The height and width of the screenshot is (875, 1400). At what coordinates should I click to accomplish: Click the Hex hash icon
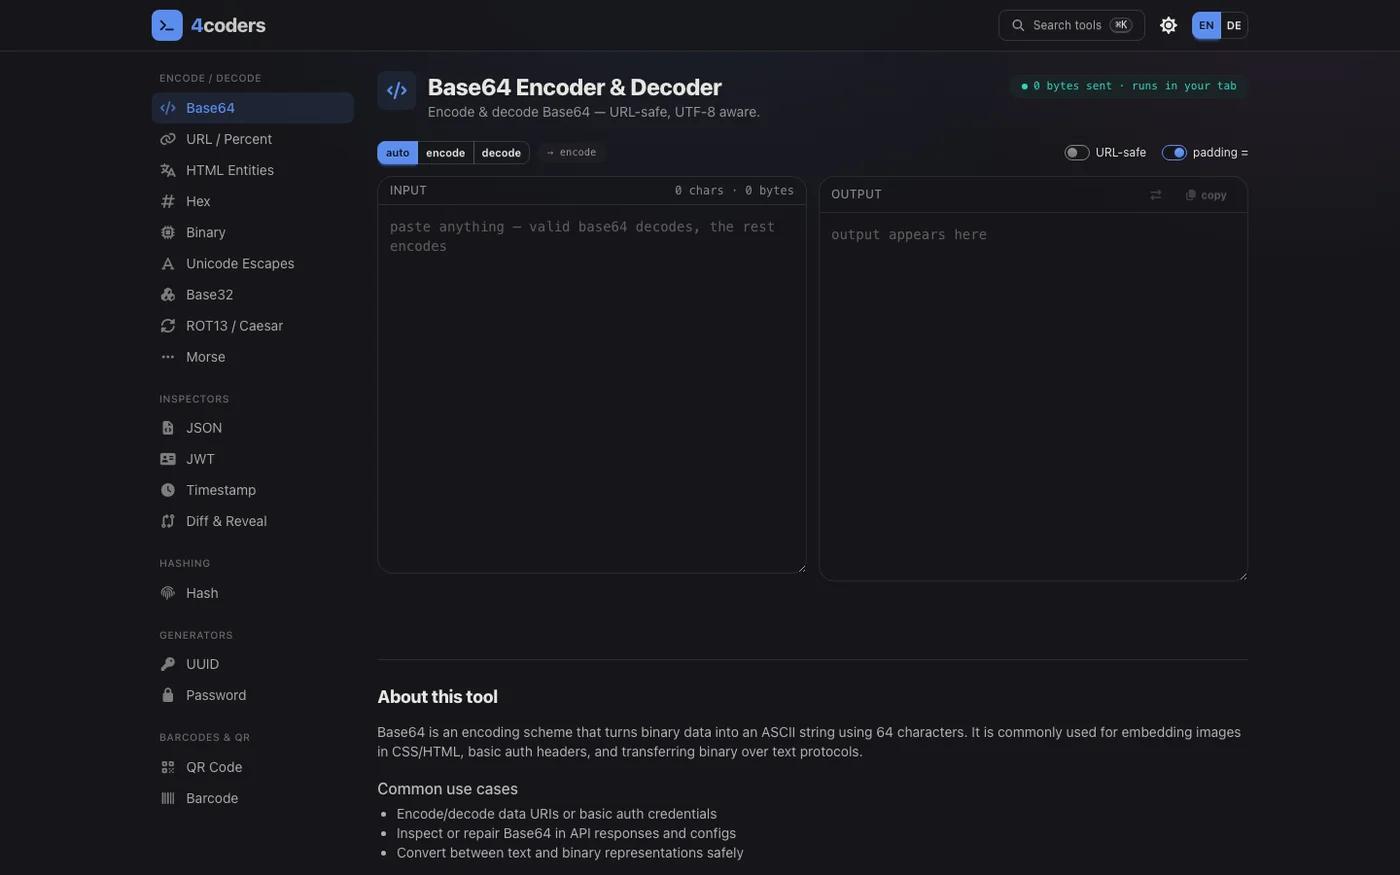click(x=168, y=201)
